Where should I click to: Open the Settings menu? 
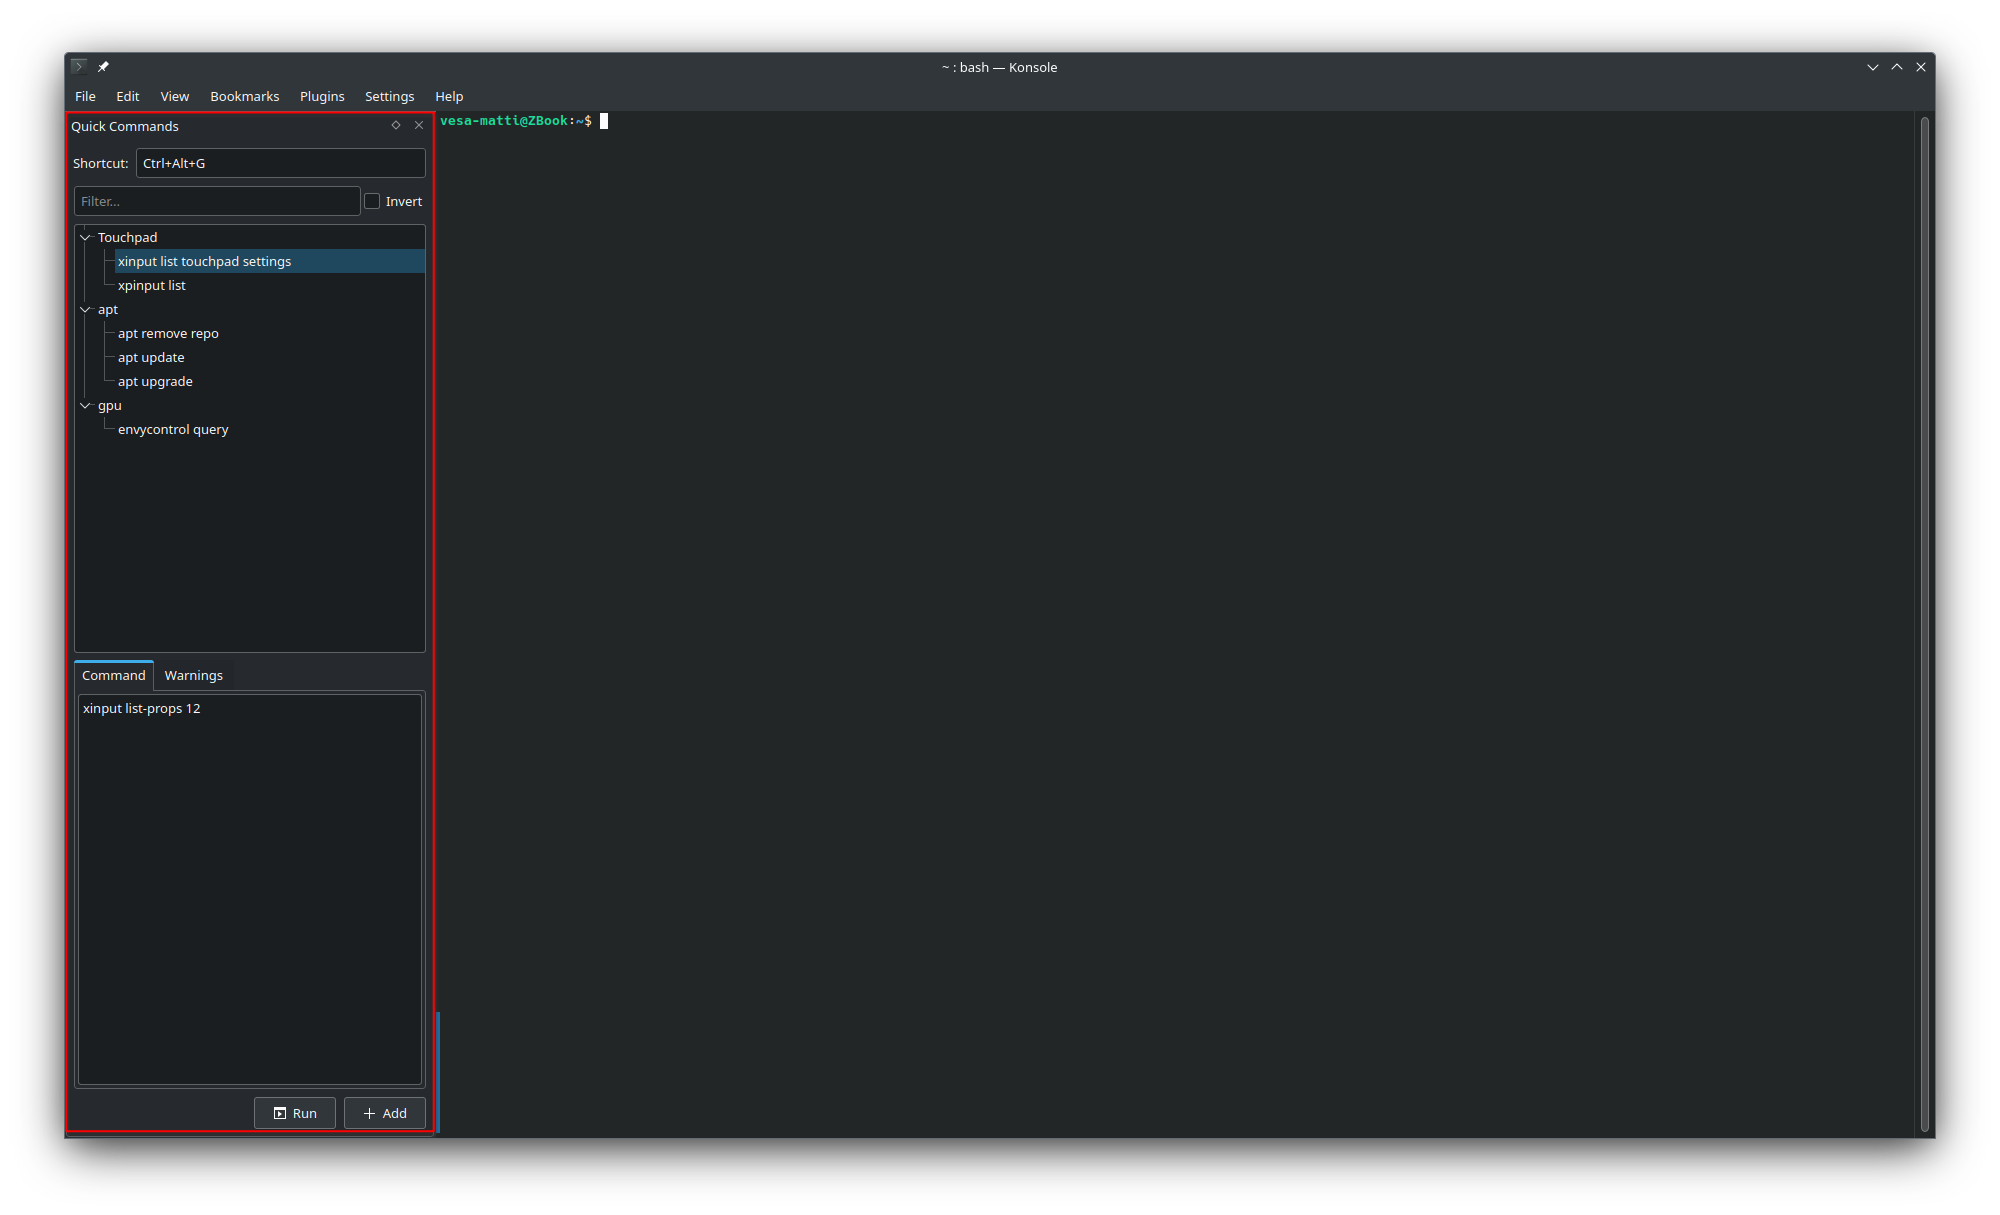point(390,96)
